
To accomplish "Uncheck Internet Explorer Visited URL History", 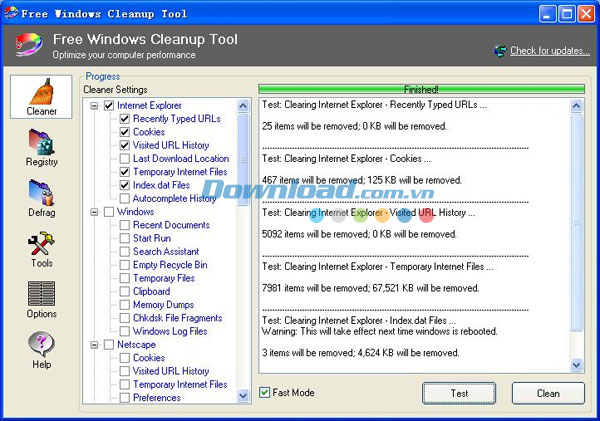I will [125, 145].
